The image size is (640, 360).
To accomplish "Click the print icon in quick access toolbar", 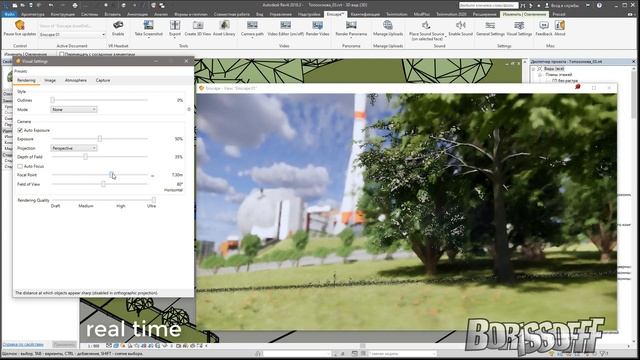I will [75, 5].
